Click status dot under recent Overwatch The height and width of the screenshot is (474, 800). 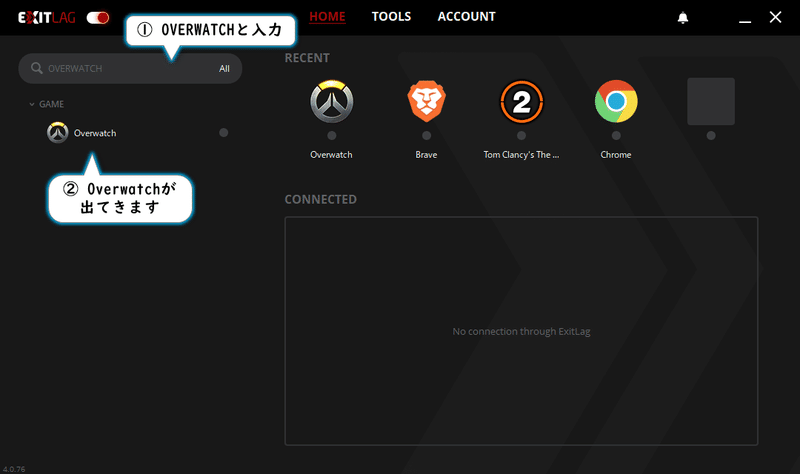pyautogui.click(x=332, y=136)
